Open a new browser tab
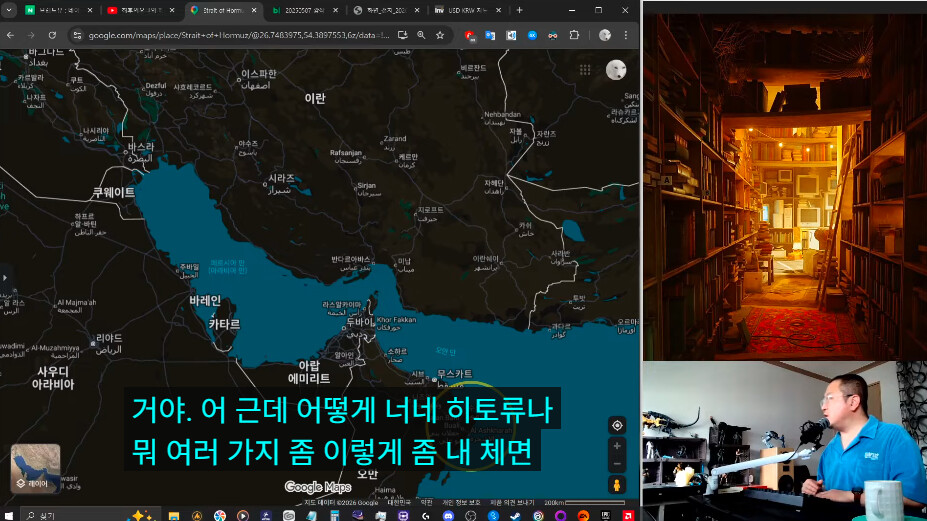The image size is (927, 521). (x=519, y=10)
